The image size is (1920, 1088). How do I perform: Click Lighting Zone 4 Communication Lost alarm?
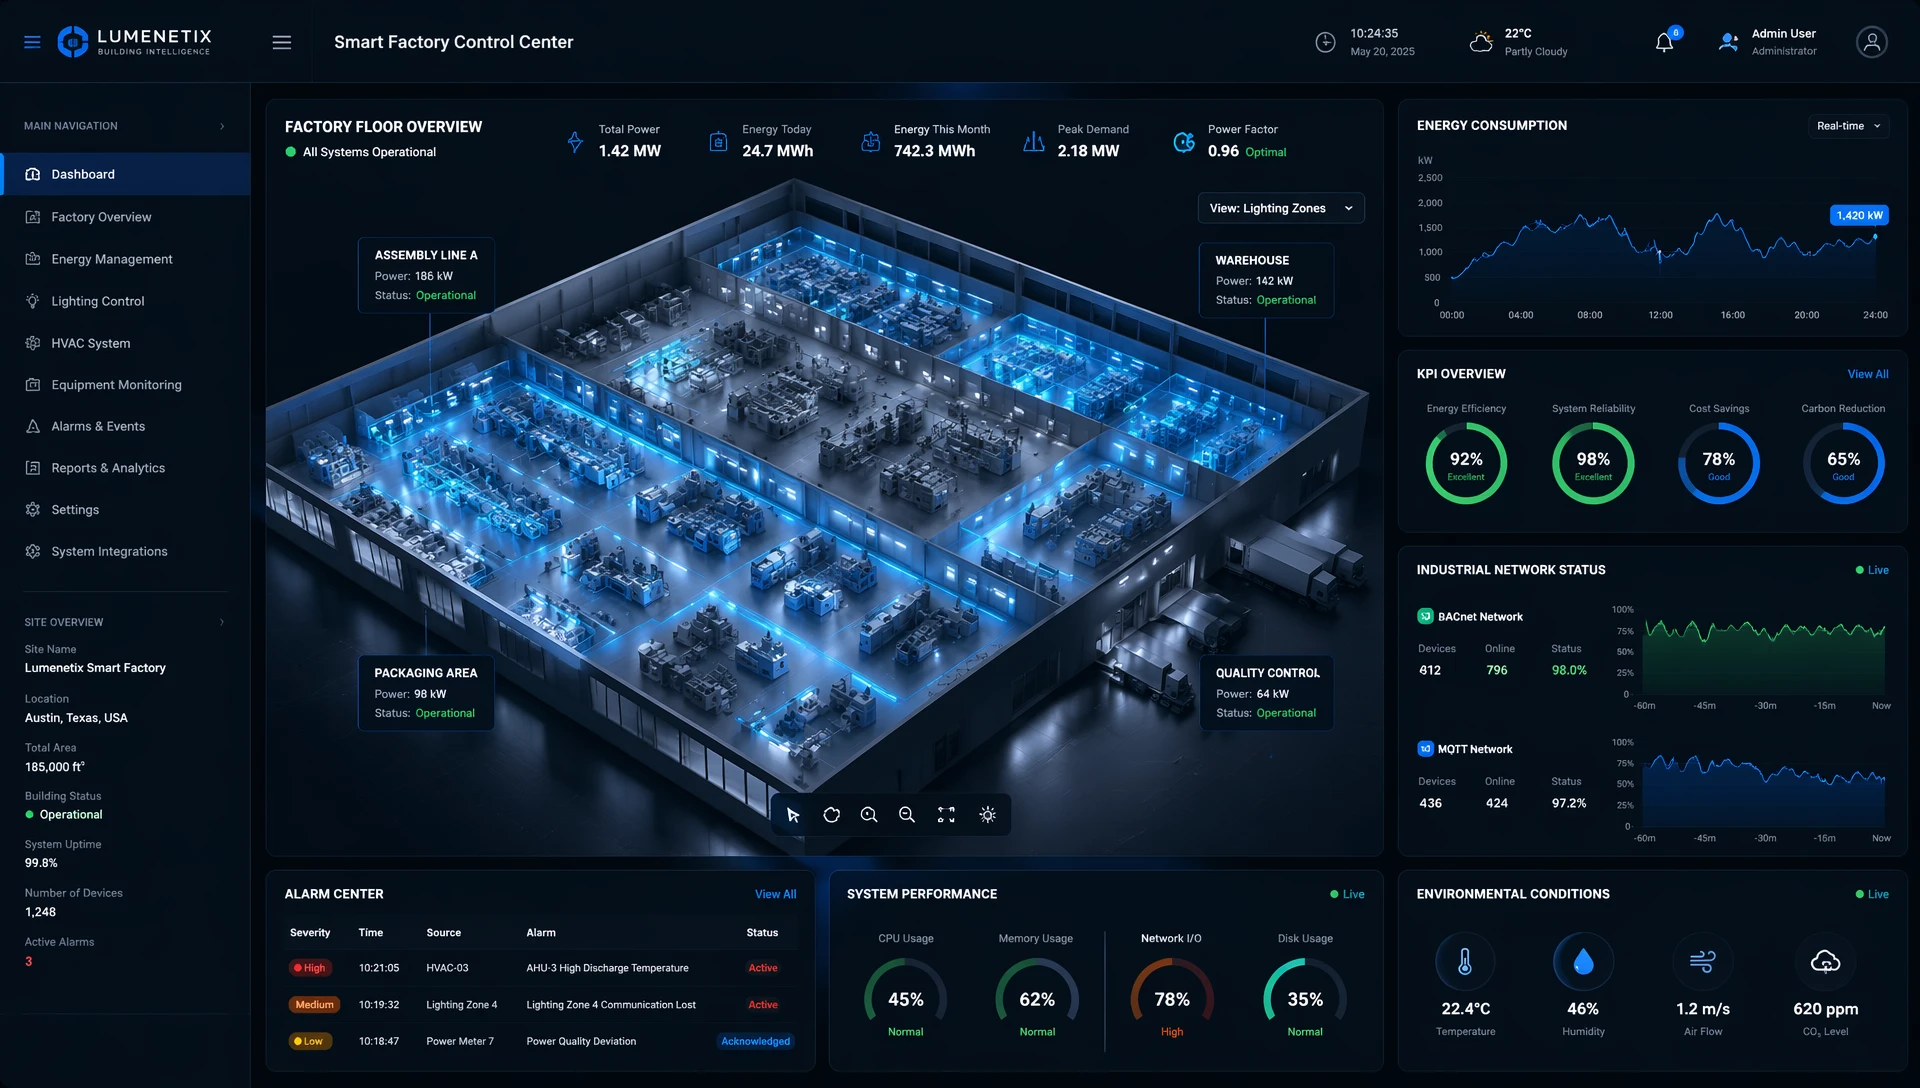coord(611,1005)
